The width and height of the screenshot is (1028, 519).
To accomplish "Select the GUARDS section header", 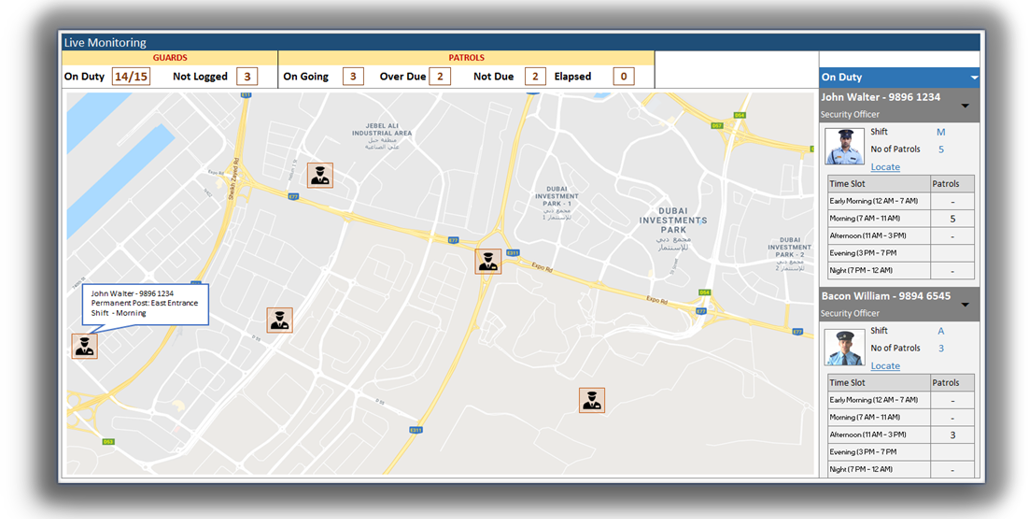I will click(x=170, y=58).
